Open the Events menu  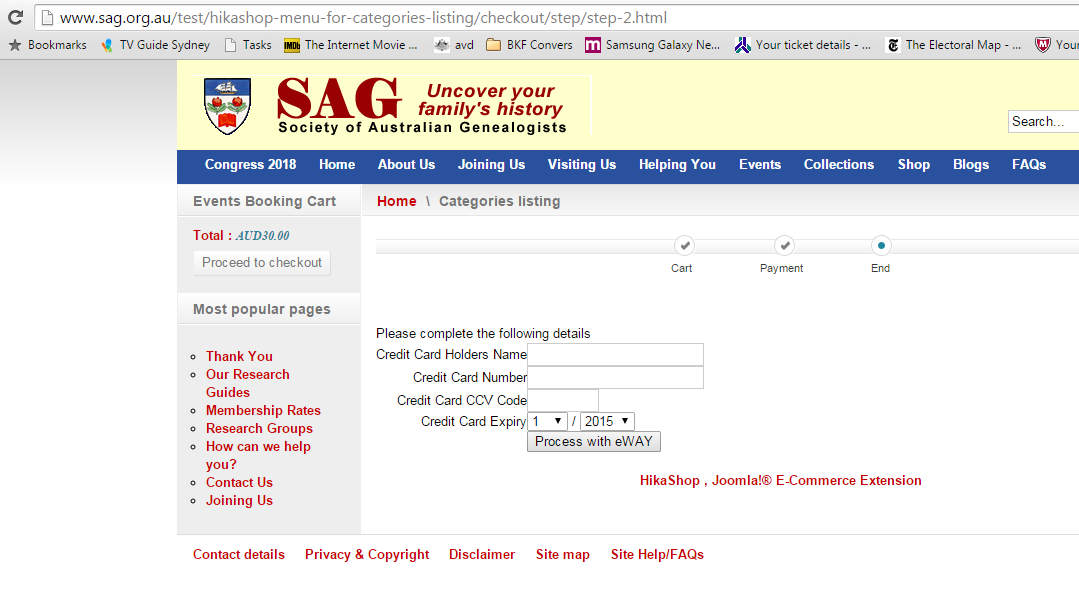click(760, 165)
